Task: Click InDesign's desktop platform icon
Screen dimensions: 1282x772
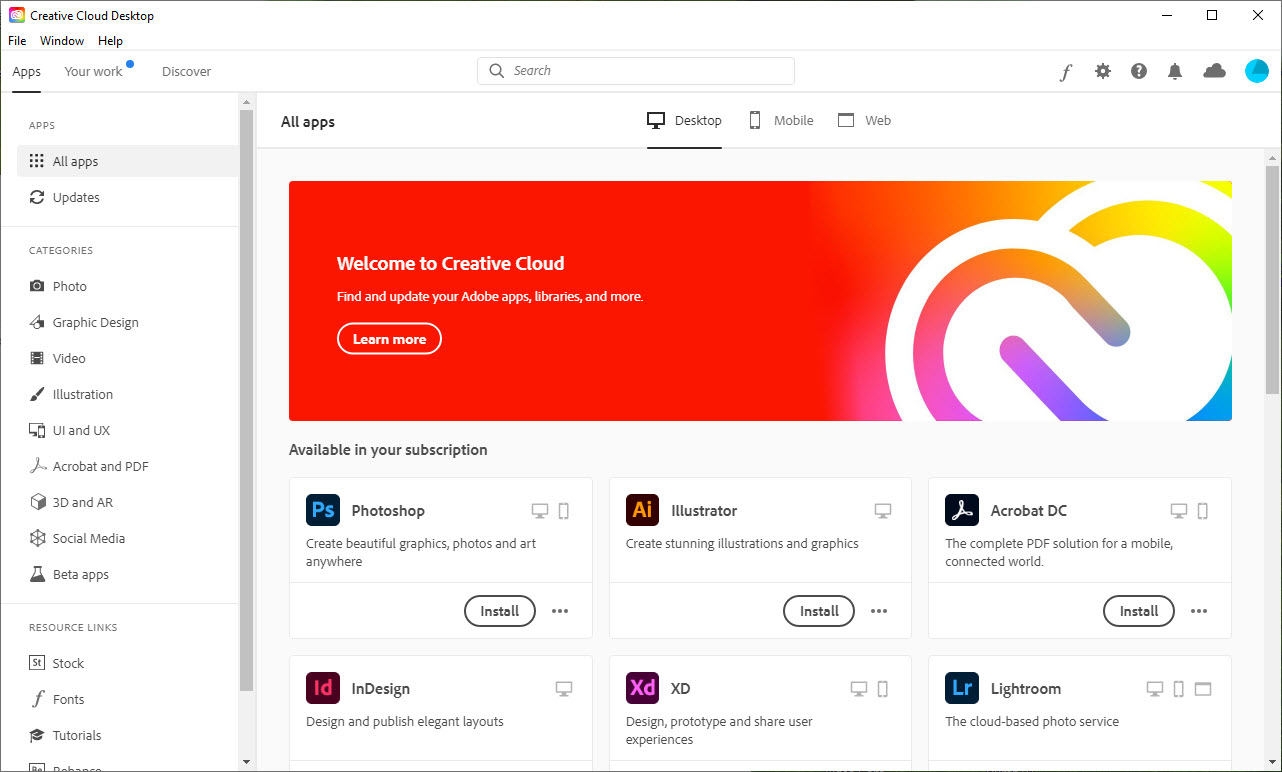Action: click(564, 689)
